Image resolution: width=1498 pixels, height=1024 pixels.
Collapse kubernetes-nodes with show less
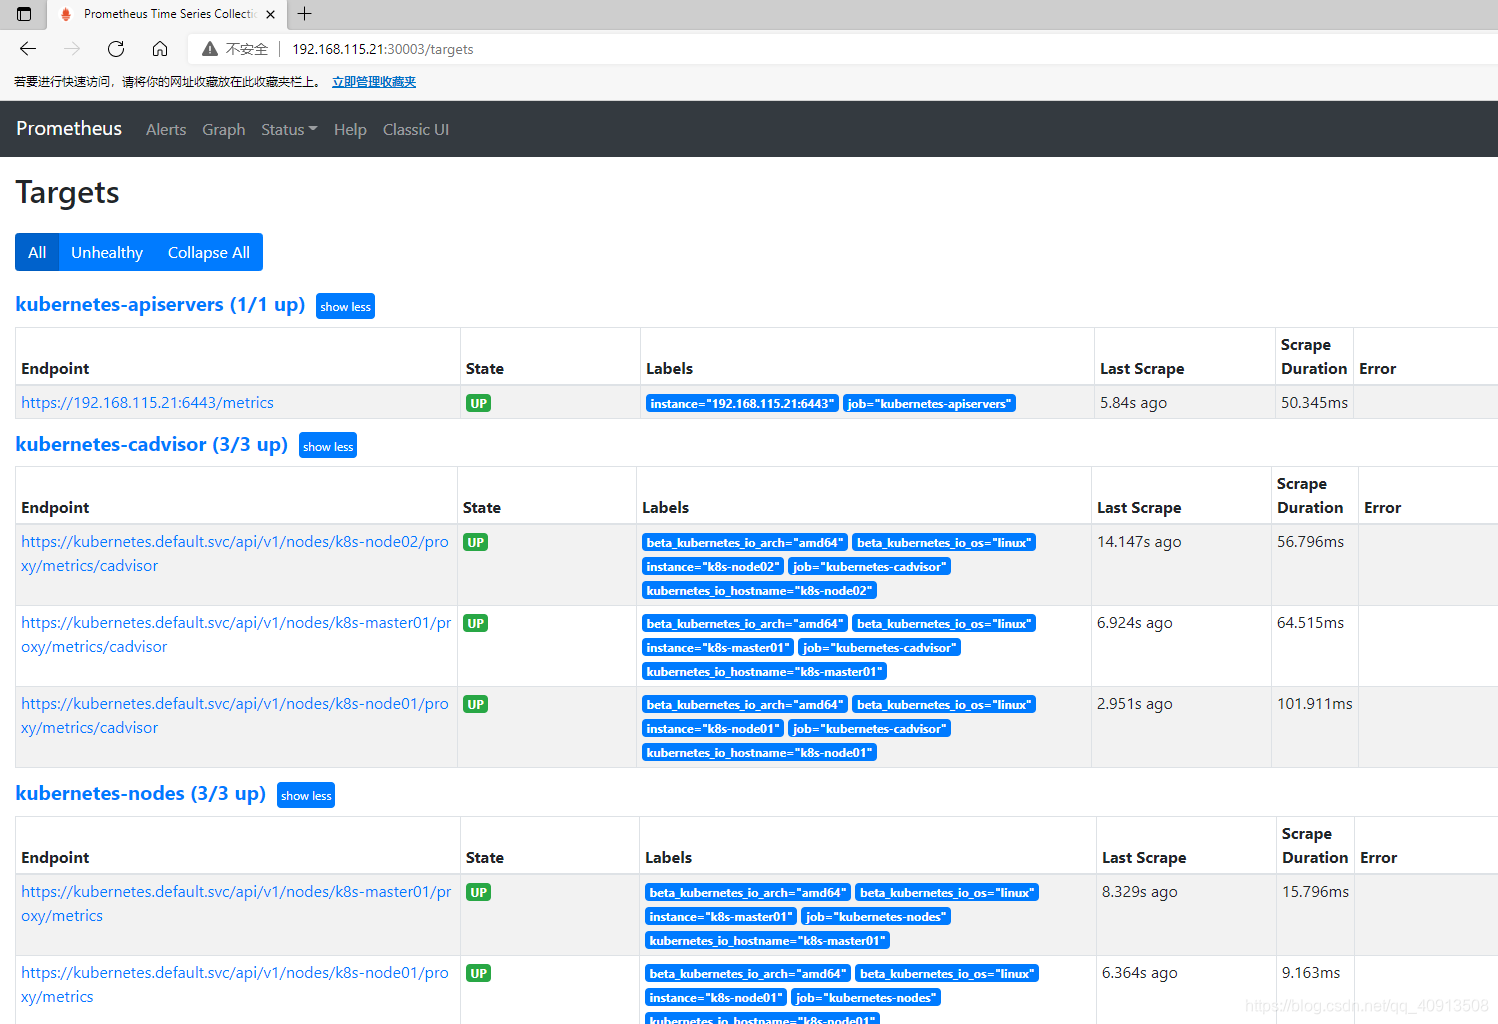[x=306, y=795]
